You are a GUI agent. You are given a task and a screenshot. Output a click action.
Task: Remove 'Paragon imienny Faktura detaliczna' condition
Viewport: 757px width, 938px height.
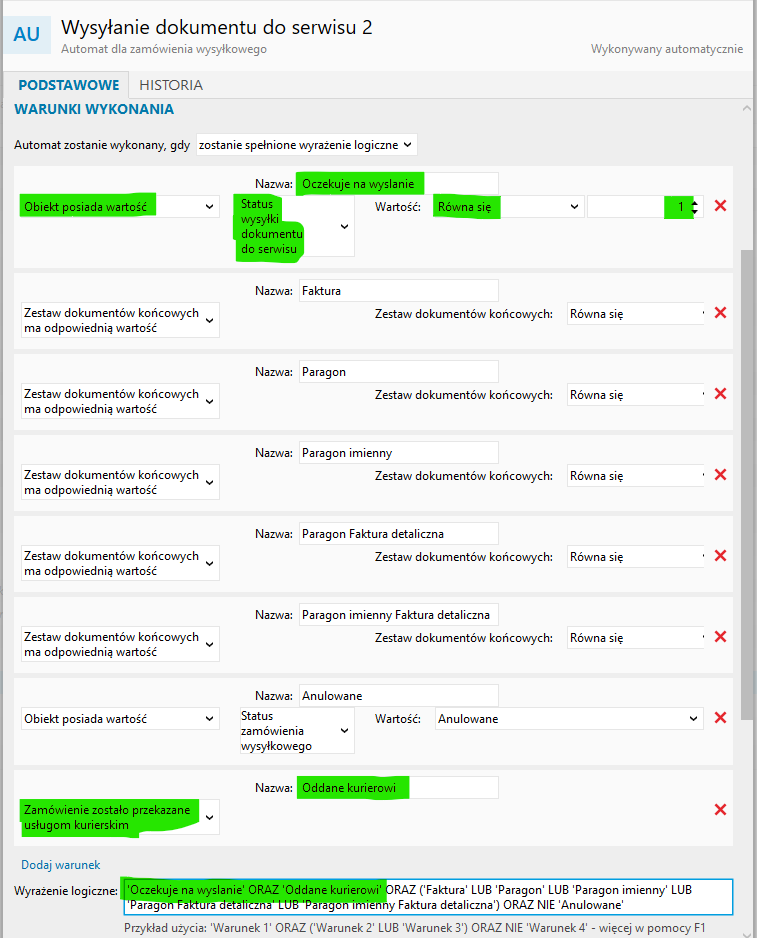click(x=720, y=637)
